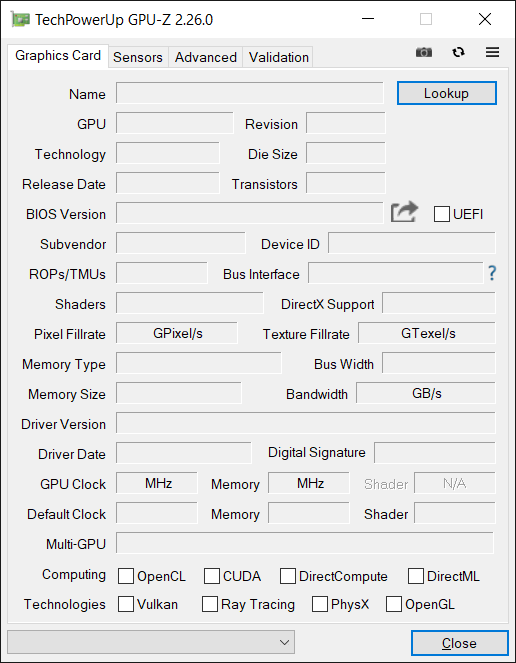Tick the OpenCL checkbox

tap(126, 576)
